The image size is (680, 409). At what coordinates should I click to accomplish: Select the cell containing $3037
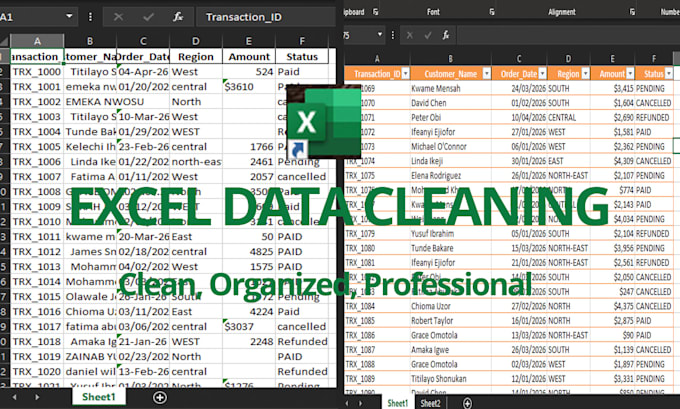(x=248, y=326)
